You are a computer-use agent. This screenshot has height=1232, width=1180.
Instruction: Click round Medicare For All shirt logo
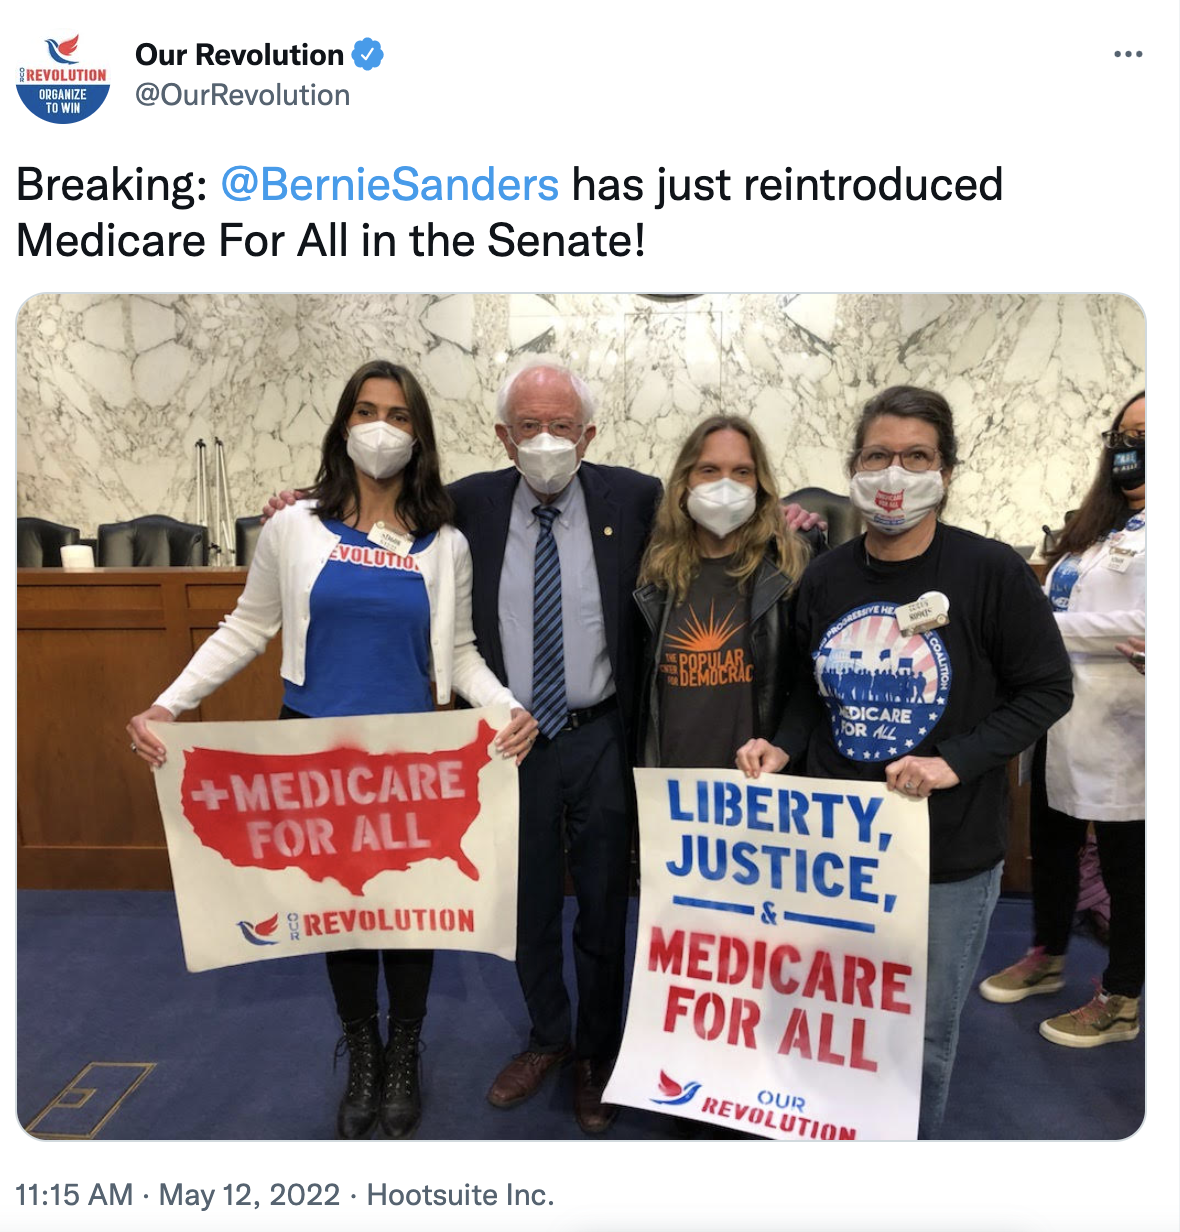(879, 682)
